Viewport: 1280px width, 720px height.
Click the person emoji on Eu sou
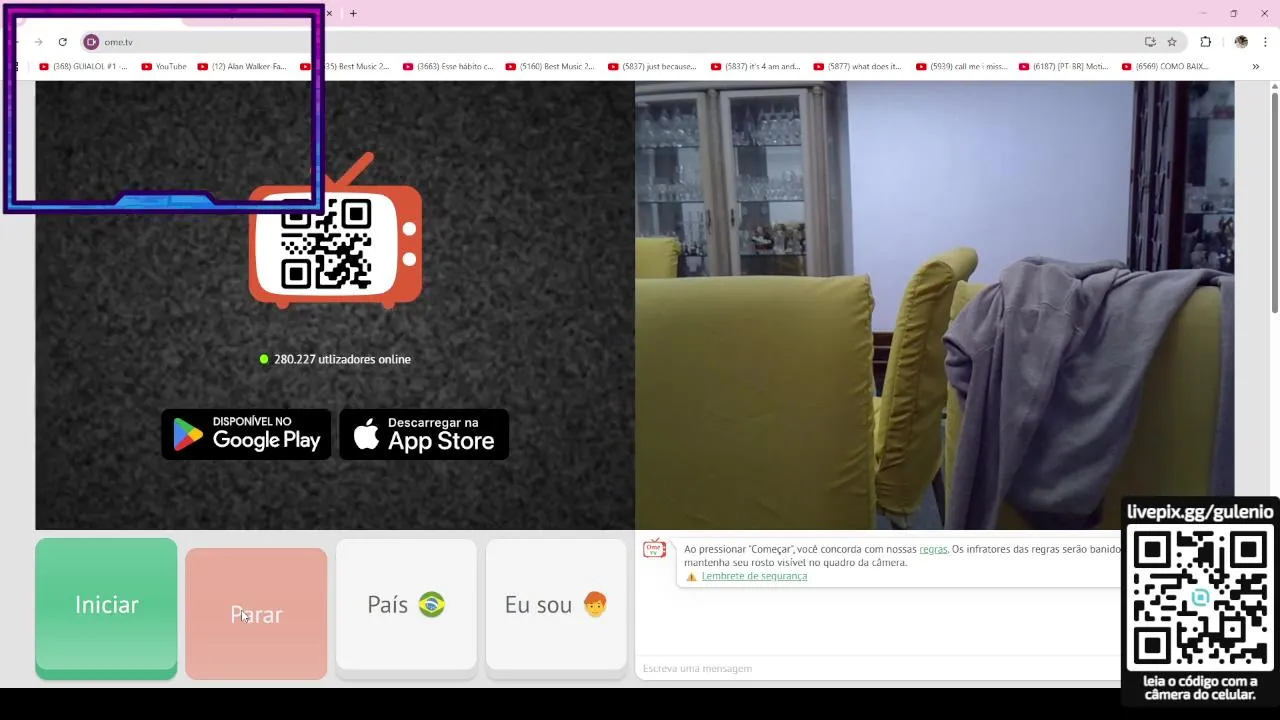[594, 605]
